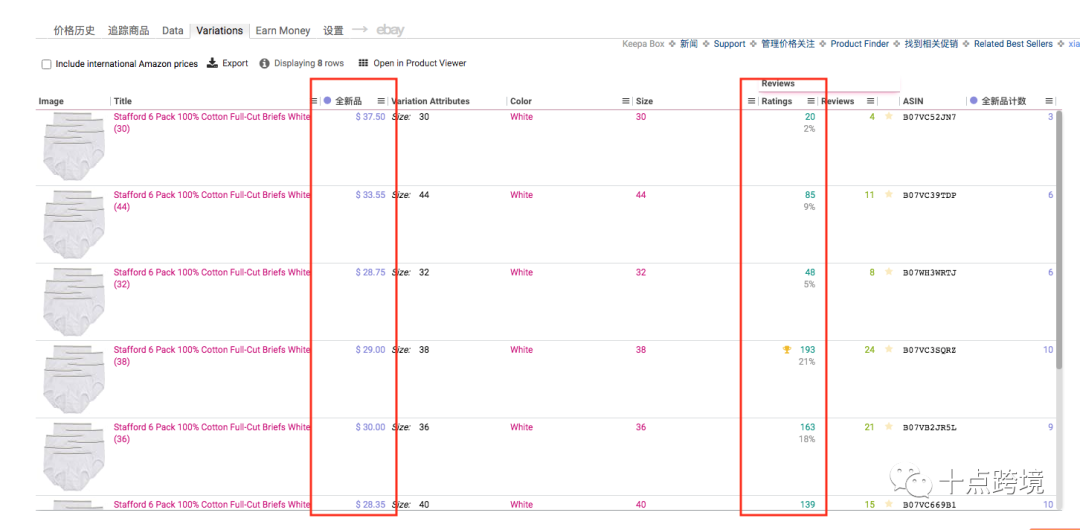Select the $ 28.75 price cell
The width and height of the screenshot is (1080, 530).
(x=371, y=272)
